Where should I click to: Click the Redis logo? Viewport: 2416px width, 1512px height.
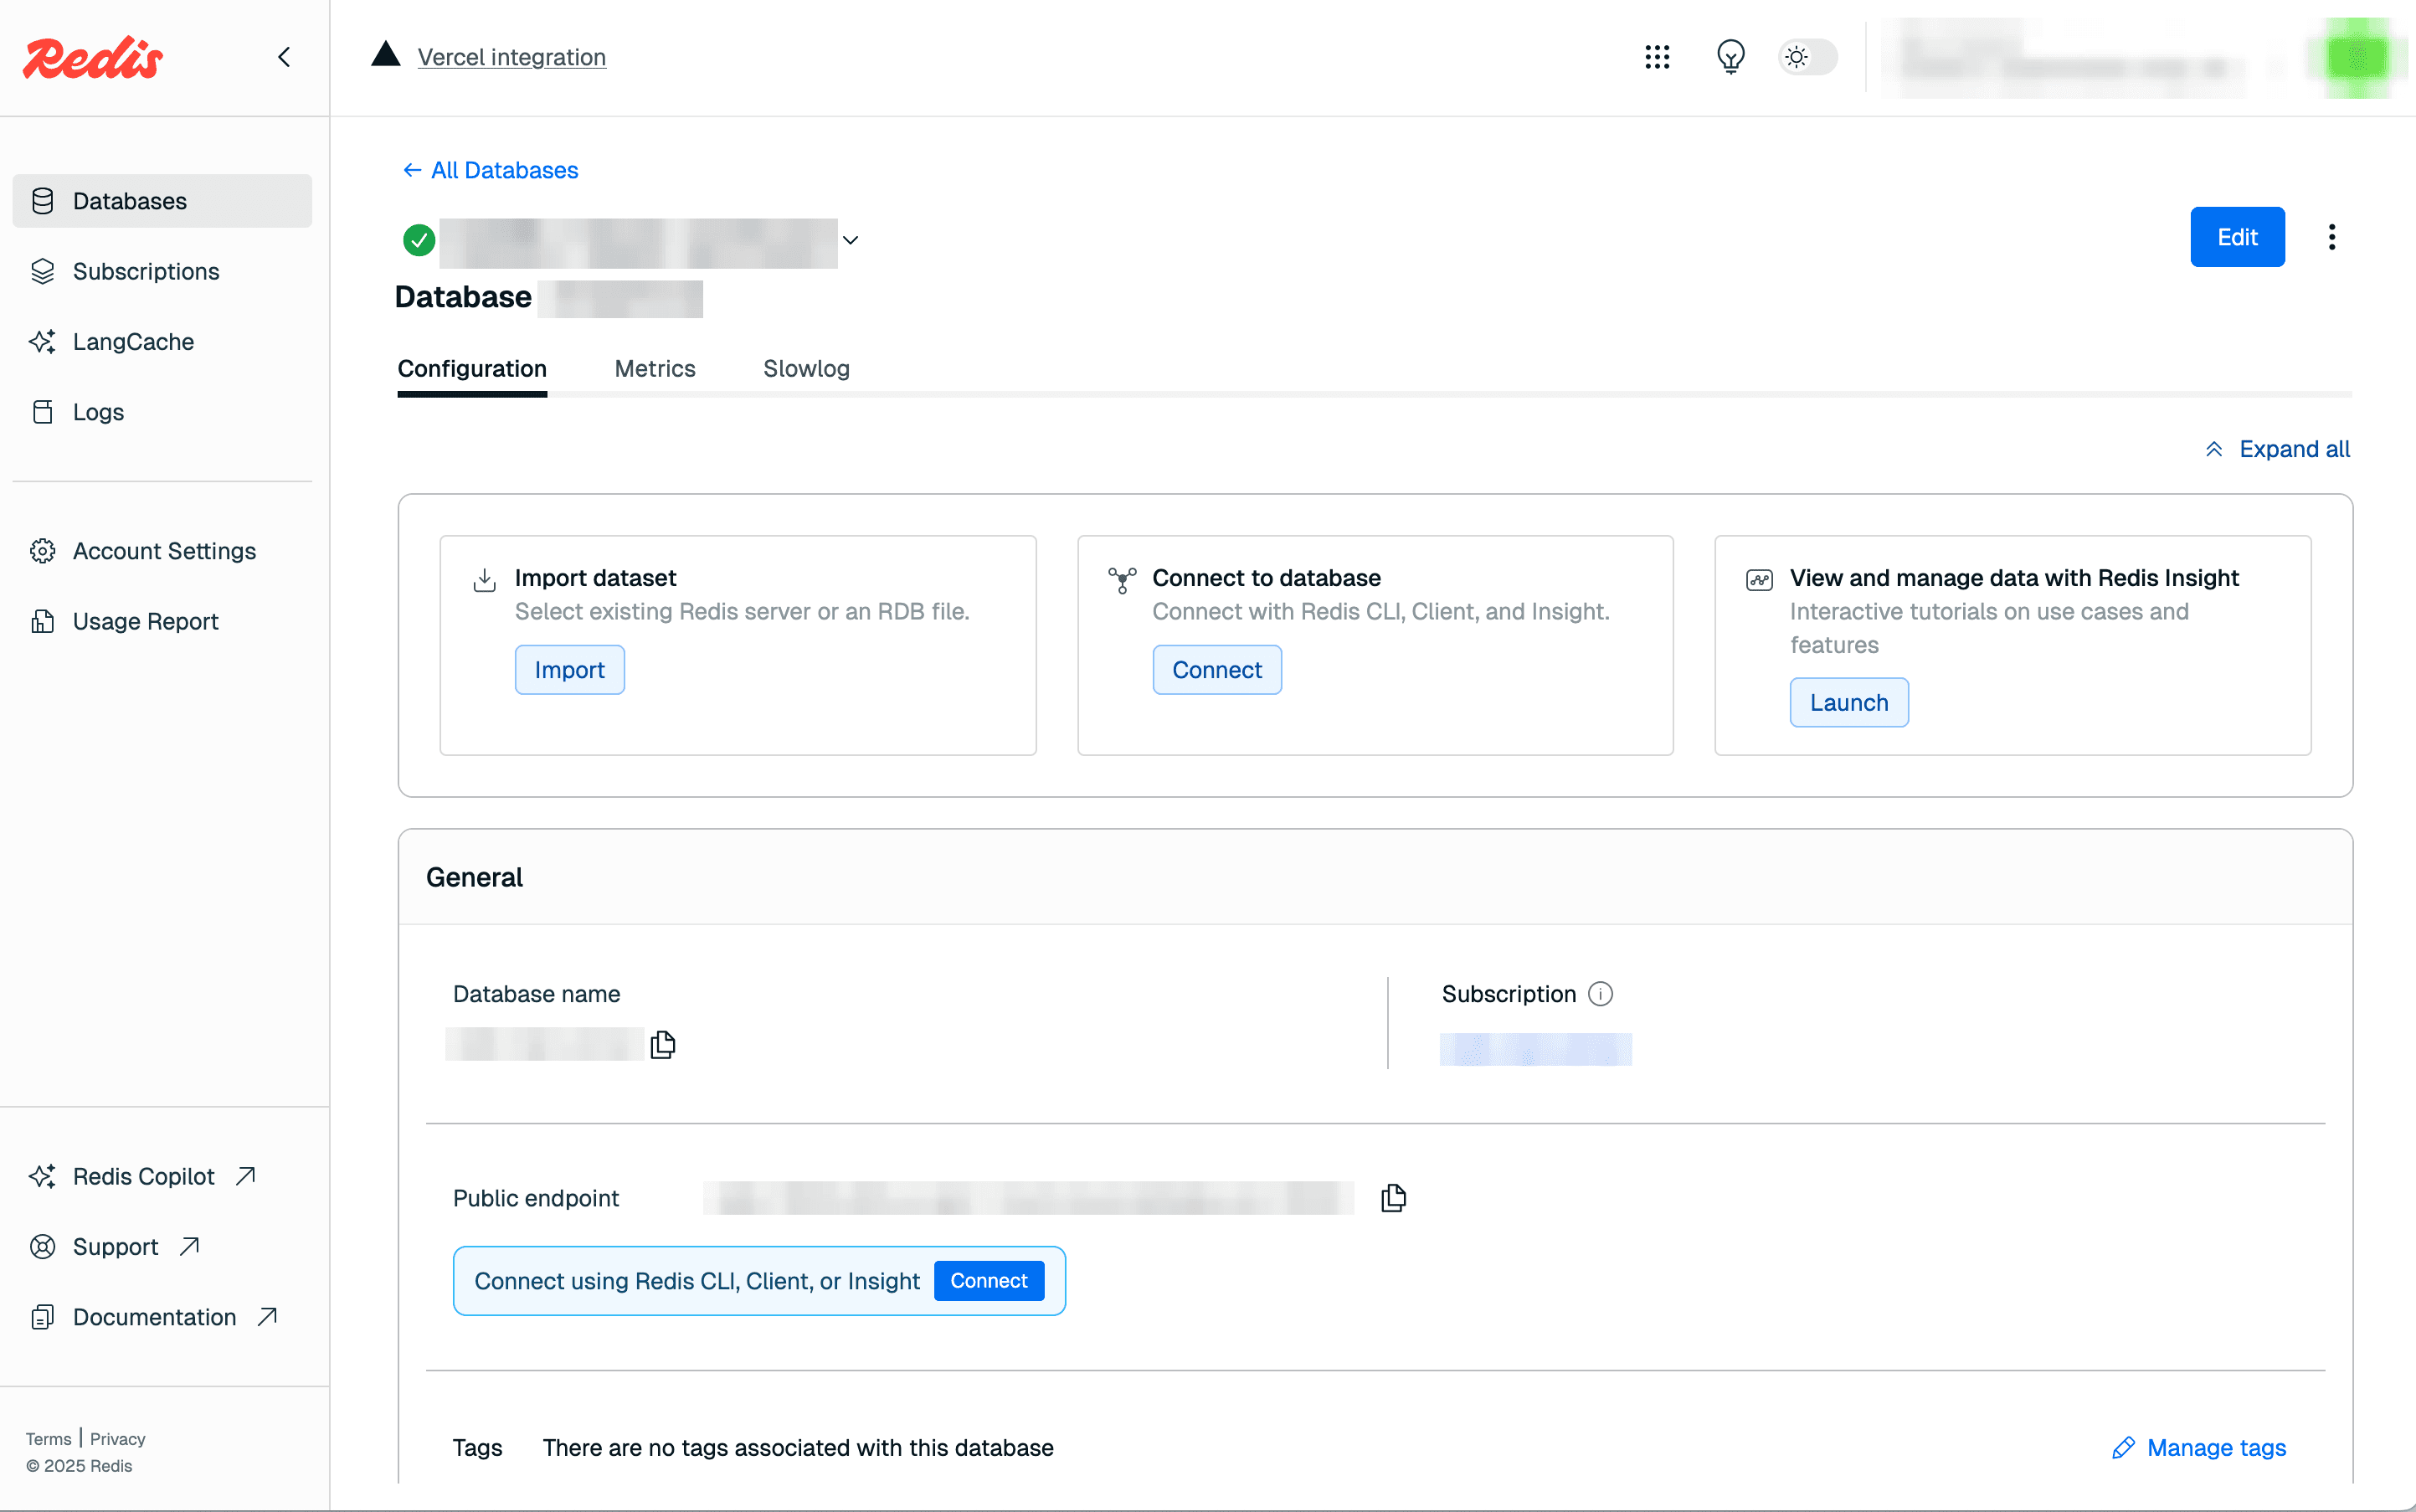91,57
